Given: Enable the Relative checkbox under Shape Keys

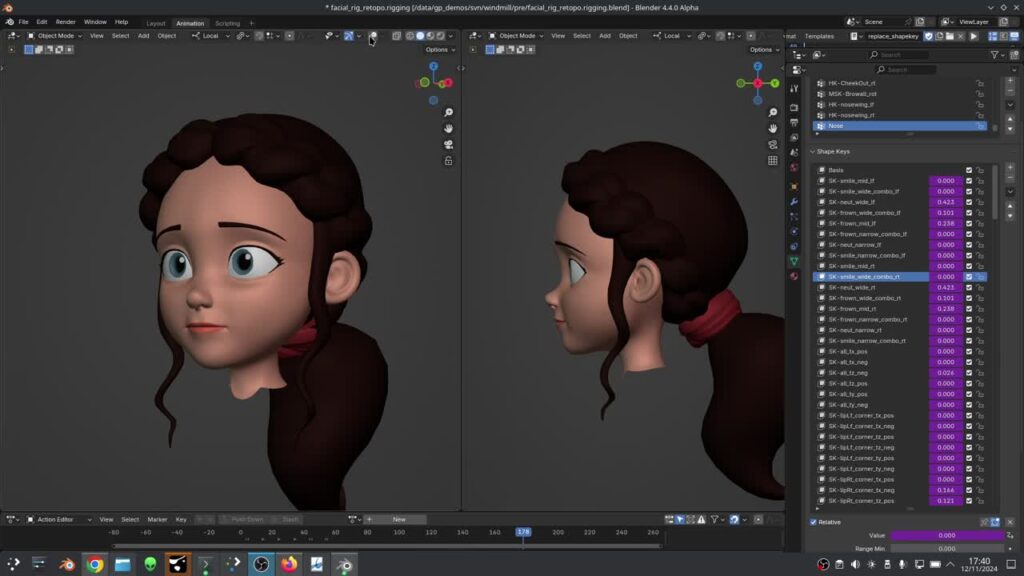Looking at the screenshot, I should pyautogui.click(x=814, y=521).
